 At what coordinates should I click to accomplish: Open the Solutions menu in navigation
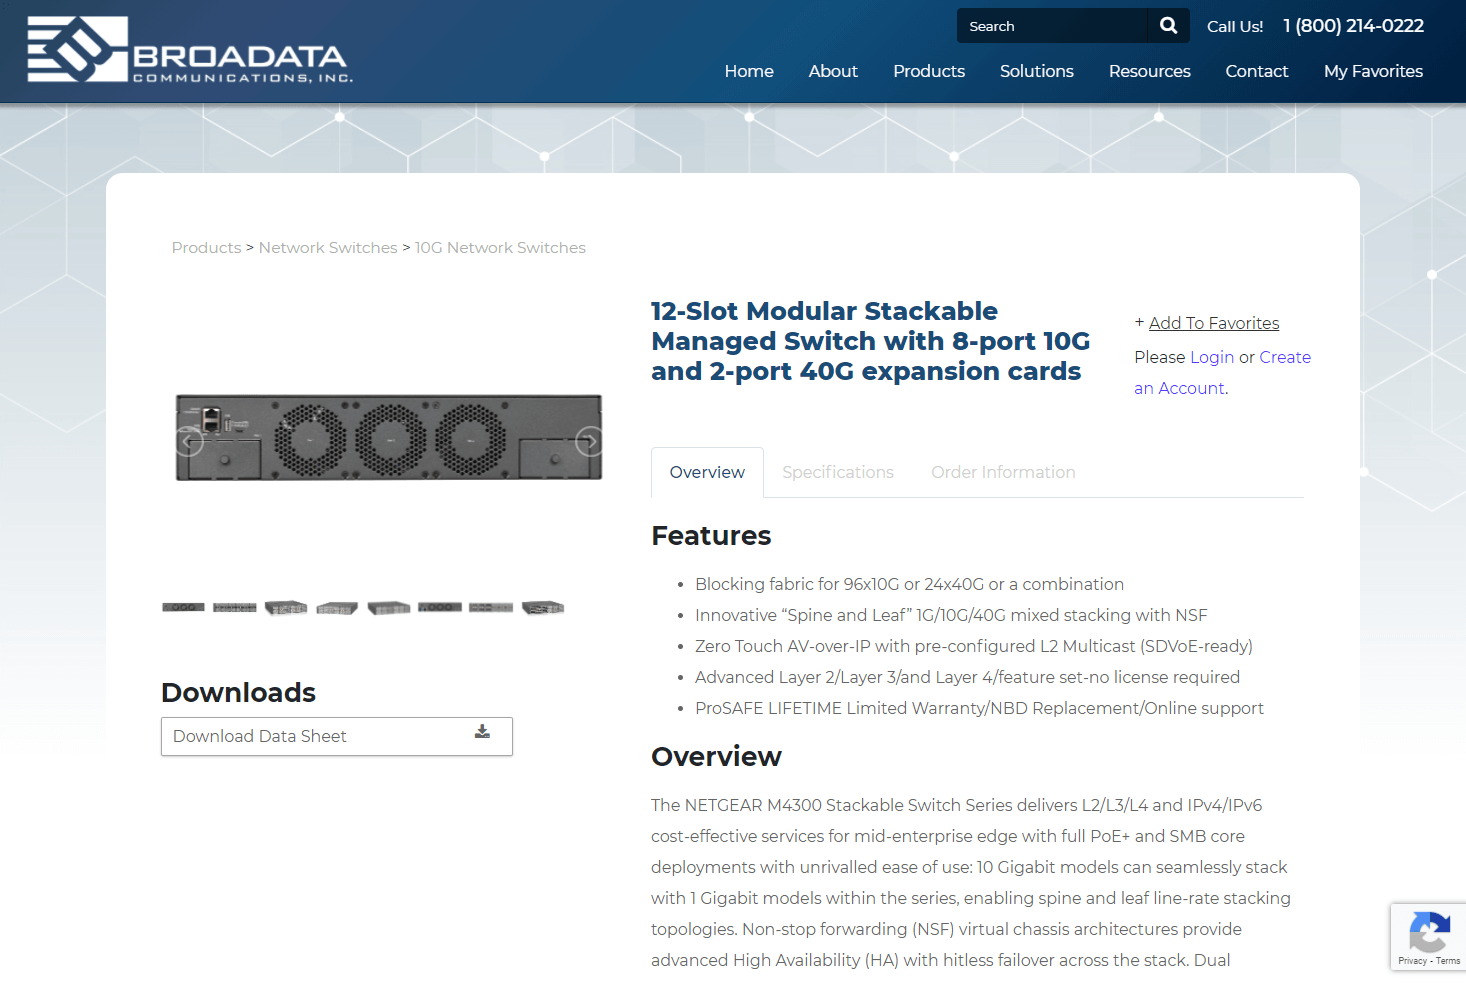click(1036, 71)
